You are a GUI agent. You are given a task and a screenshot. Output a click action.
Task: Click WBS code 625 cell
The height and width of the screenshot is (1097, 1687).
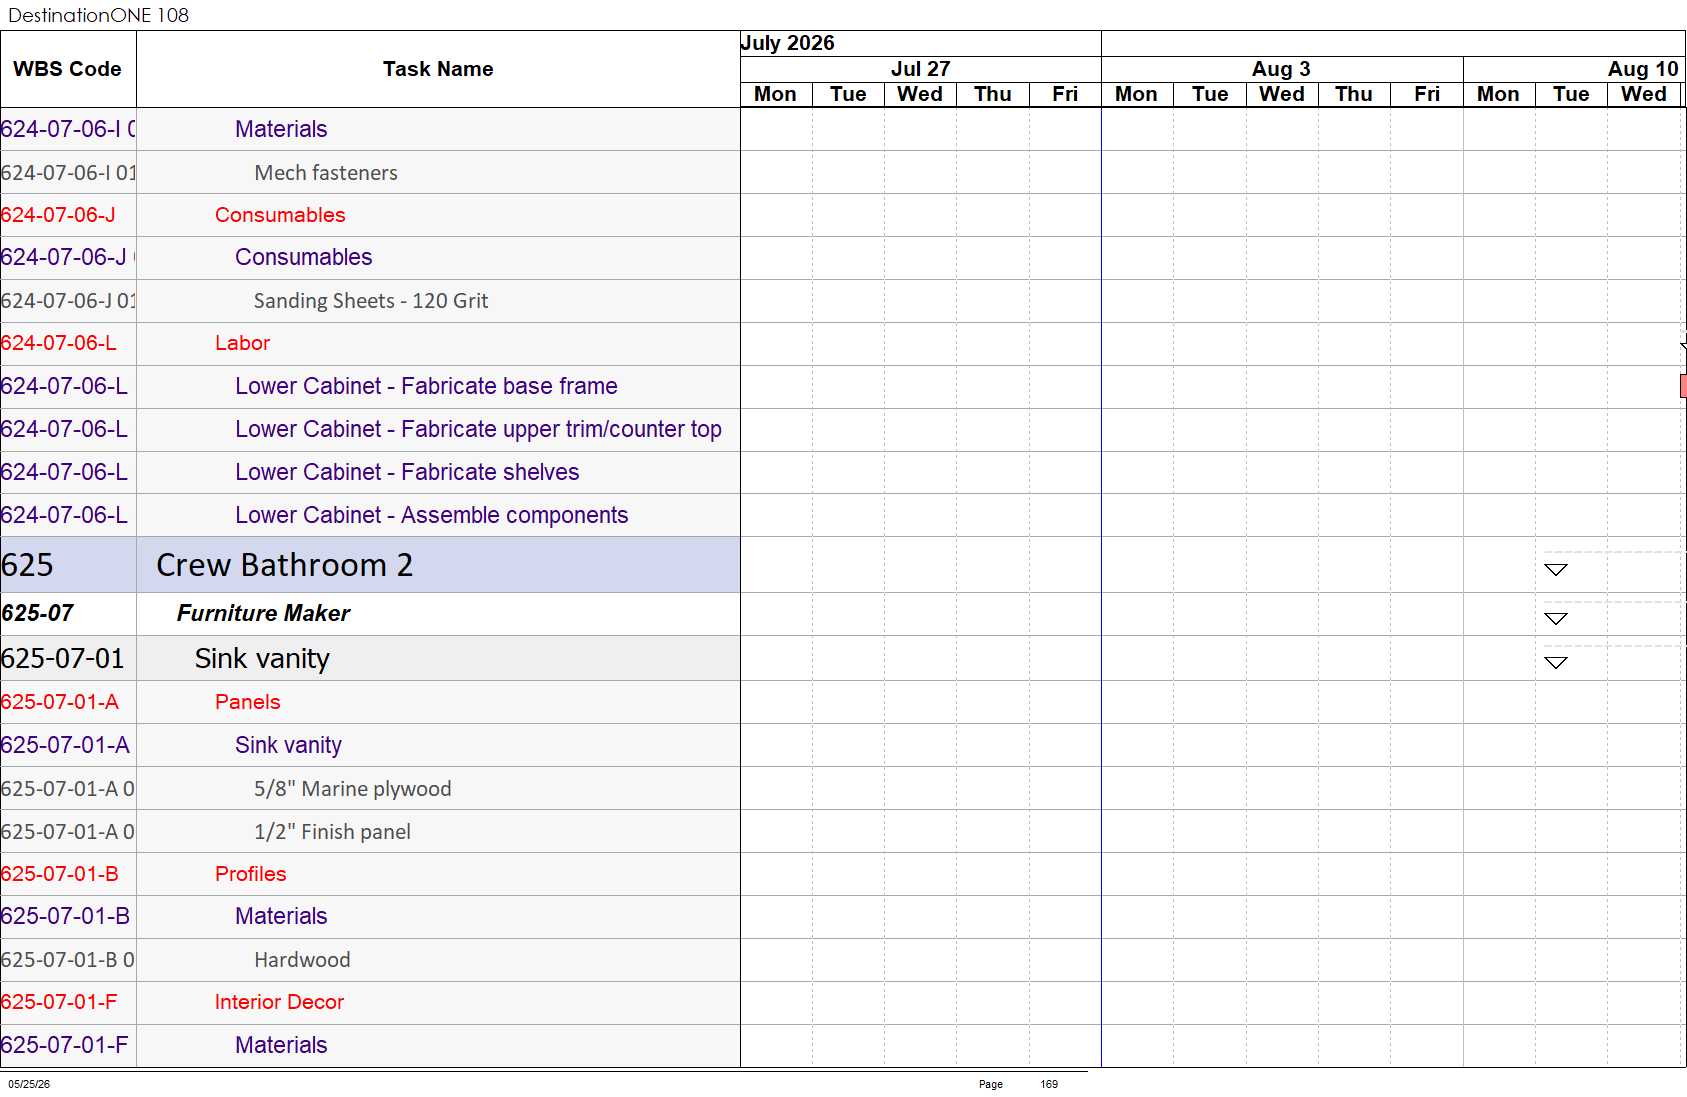[68, 565]
